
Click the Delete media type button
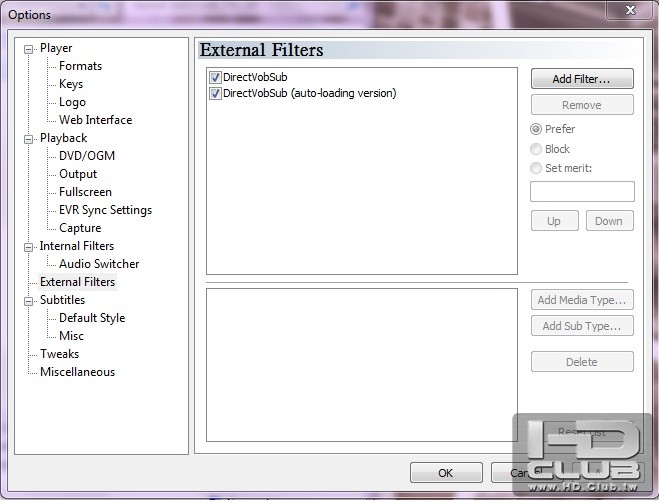[x=582, y=362]
